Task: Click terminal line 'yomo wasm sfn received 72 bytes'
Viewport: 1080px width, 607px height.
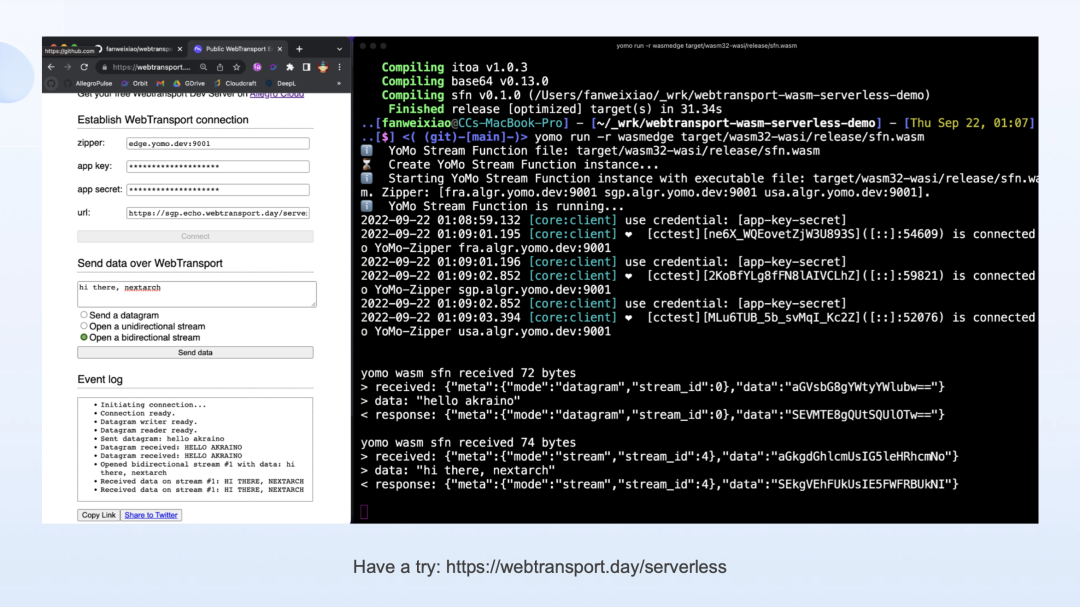Action: point(468,373)
